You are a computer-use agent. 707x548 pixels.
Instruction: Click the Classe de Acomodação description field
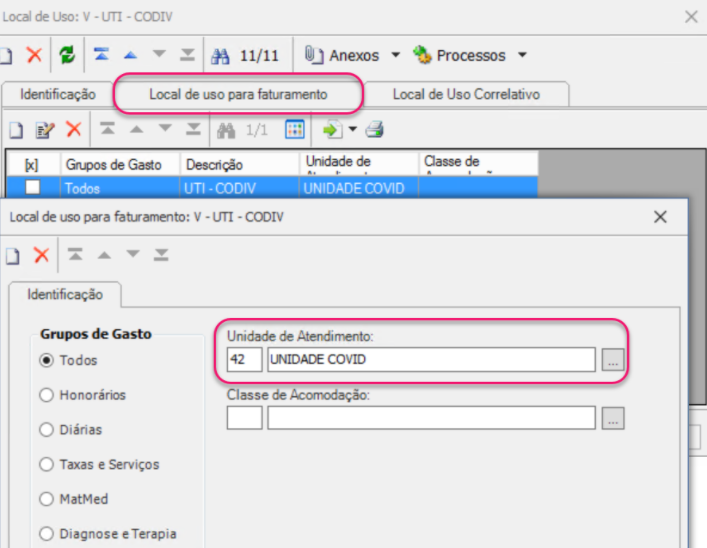(x=432, y=418)
